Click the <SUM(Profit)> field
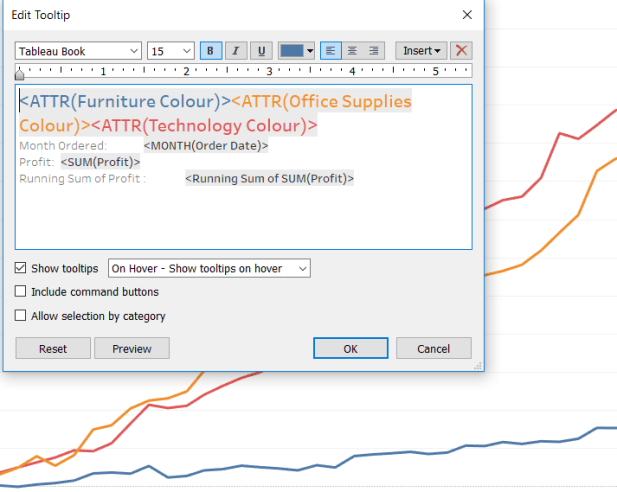617x492 pixels. [100, 162]
